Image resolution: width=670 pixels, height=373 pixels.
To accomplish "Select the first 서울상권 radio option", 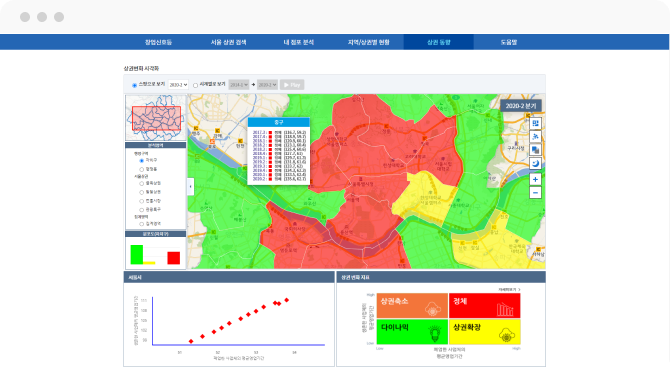I will tap(141, 184).
